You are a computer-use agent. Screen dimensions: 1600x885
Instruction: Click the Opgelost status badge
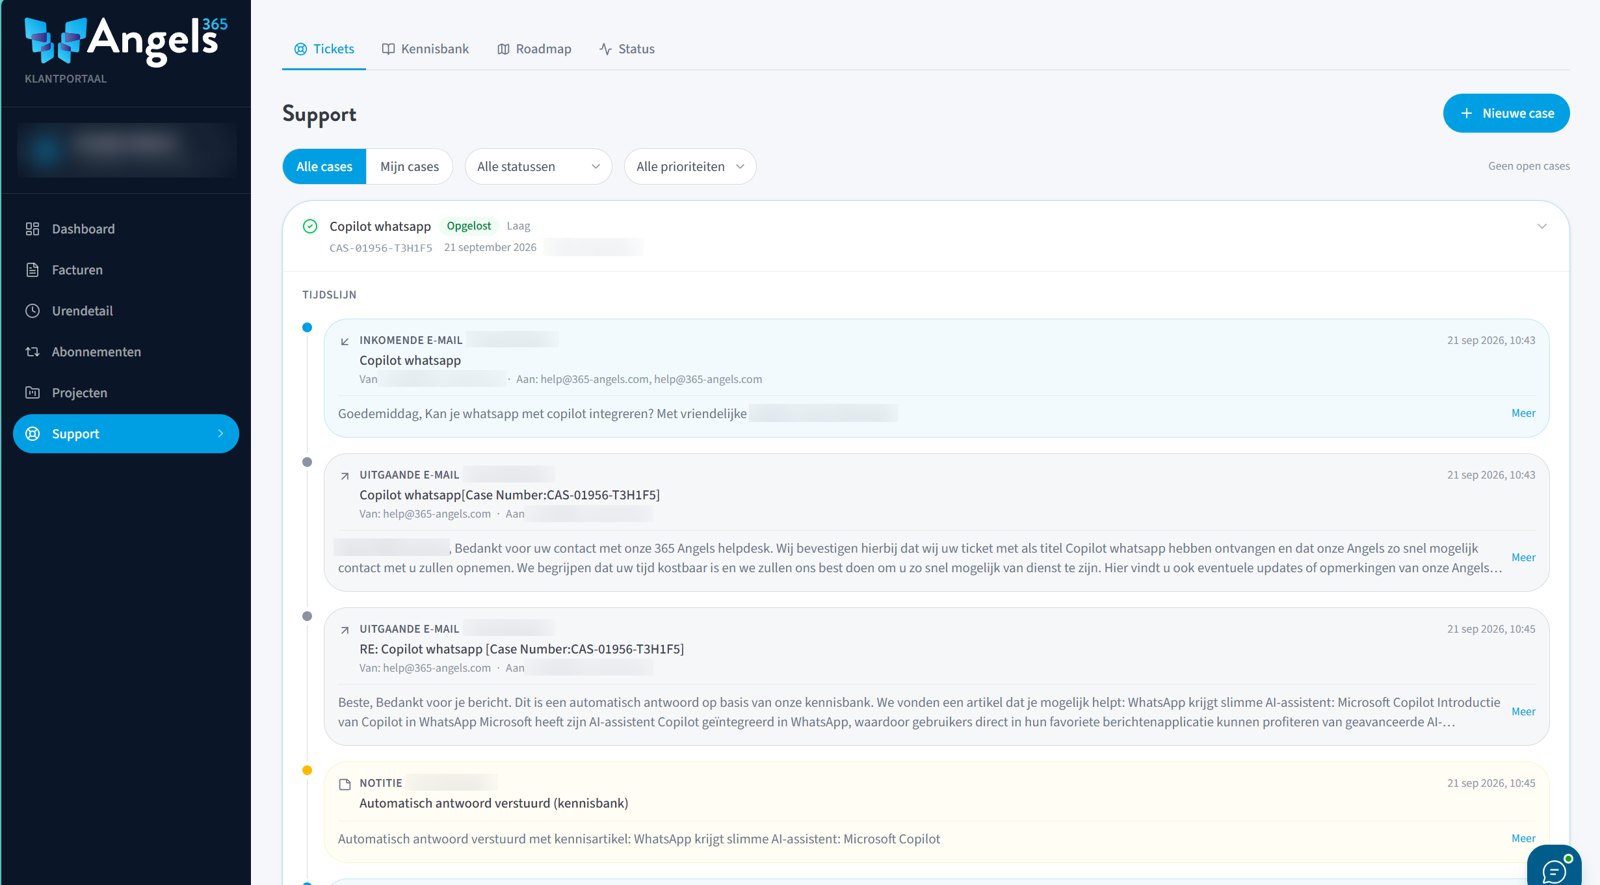[x=469, y=226]
